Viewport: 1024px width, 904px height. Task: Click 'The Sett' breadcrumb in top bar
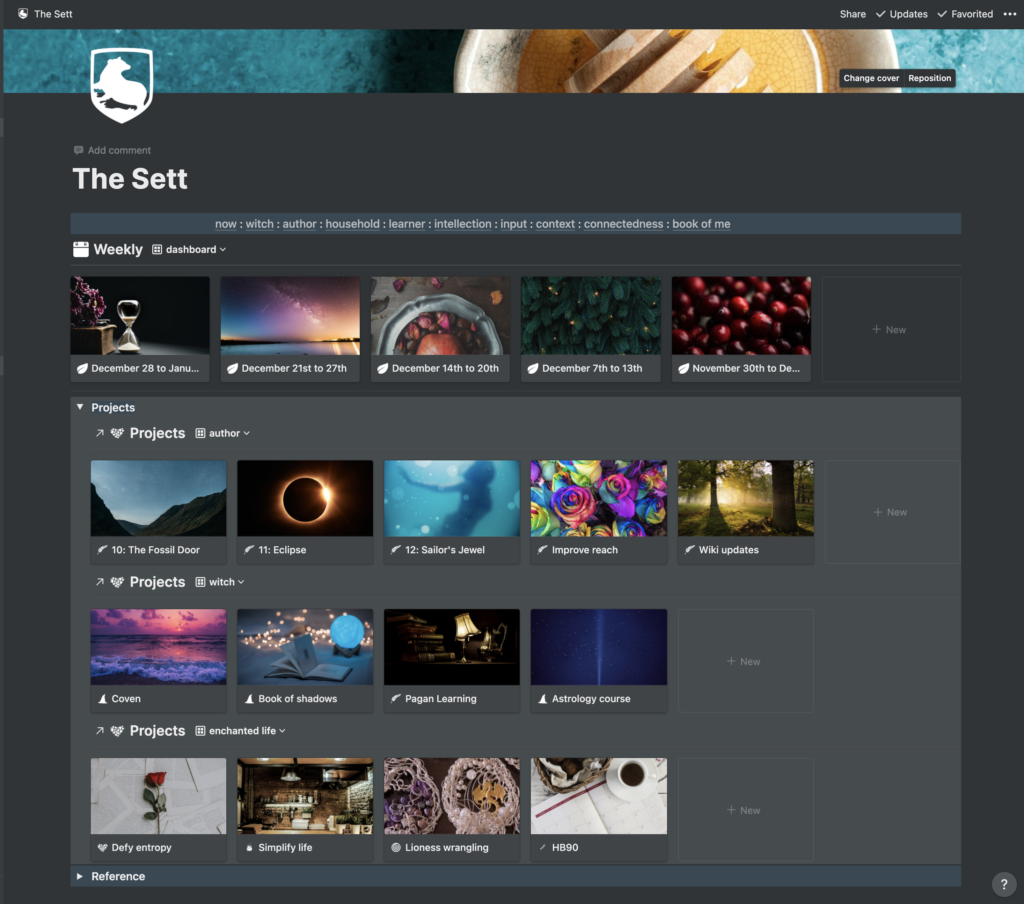pyautogui.click(x=53, y=14)
